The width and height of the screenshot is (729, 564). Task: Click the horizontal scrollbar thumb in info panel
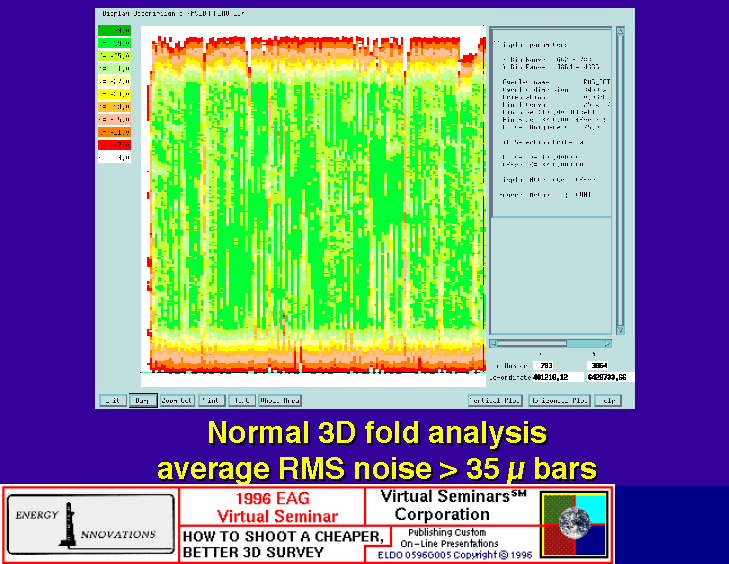[532, 343]
